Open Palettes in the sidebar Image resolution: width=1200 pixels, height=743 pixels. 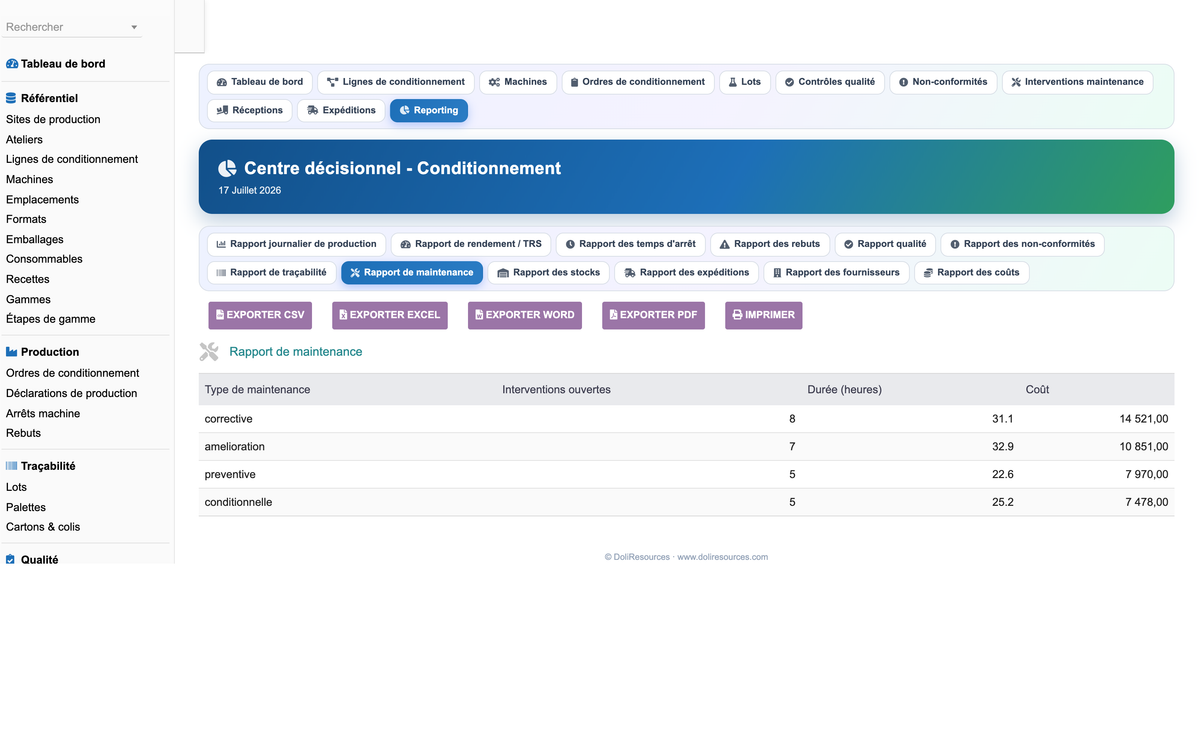(26, 507)
